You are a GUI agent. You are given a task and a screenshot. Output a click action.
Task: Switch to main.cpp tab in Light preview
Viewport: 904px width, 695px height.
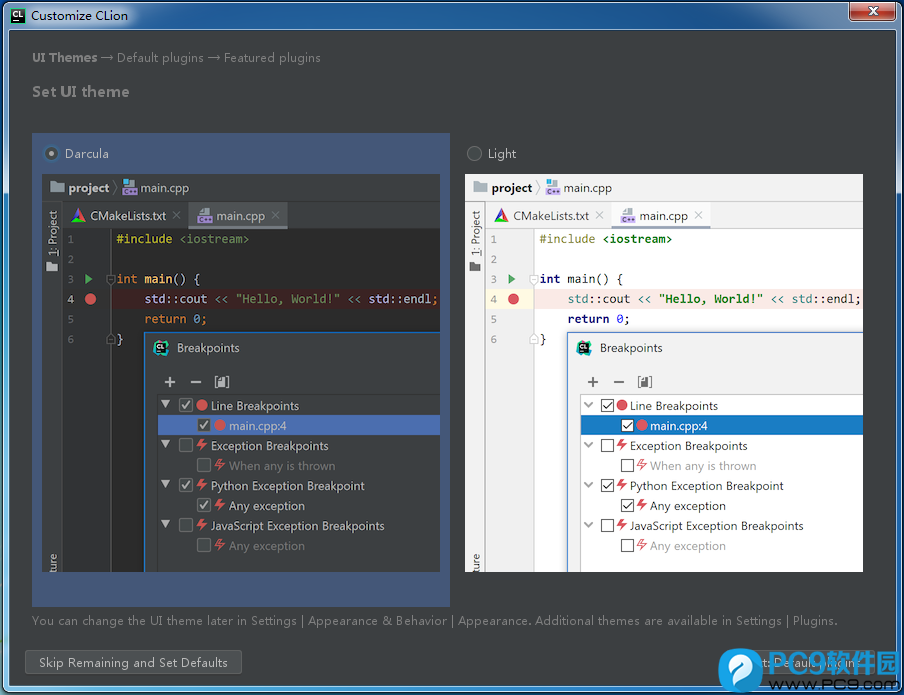[661, 216]
